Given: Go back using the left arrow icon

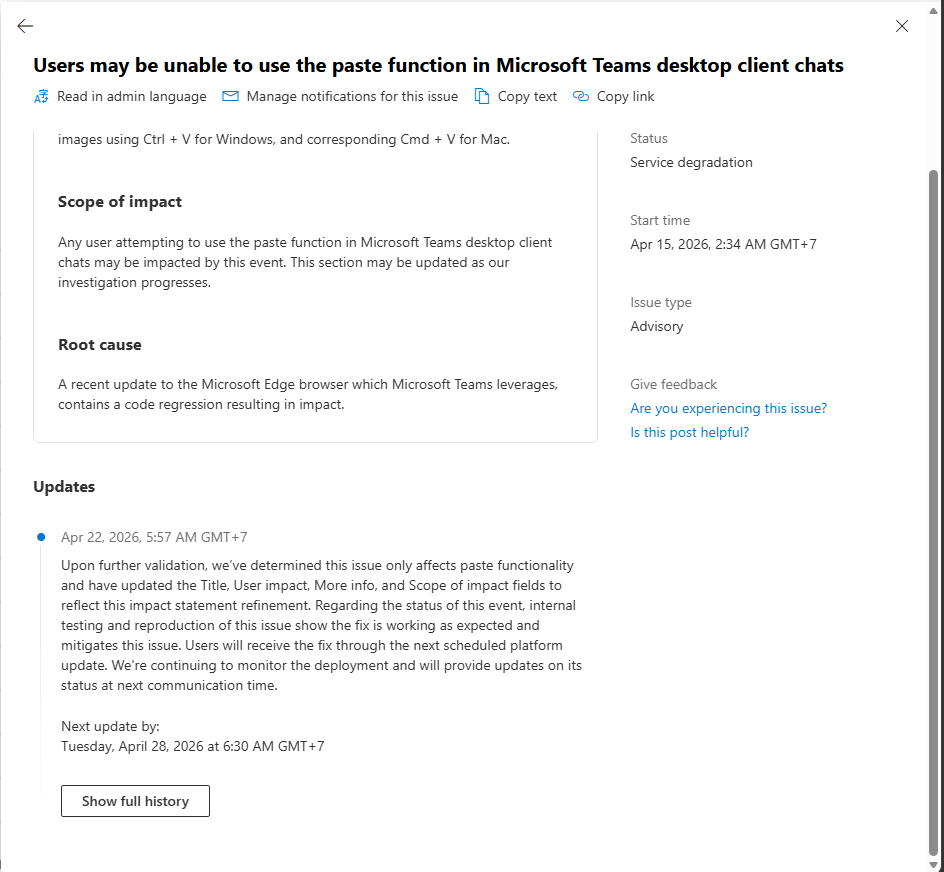Looking at the screenshot, I should click(x=25, y=26).
